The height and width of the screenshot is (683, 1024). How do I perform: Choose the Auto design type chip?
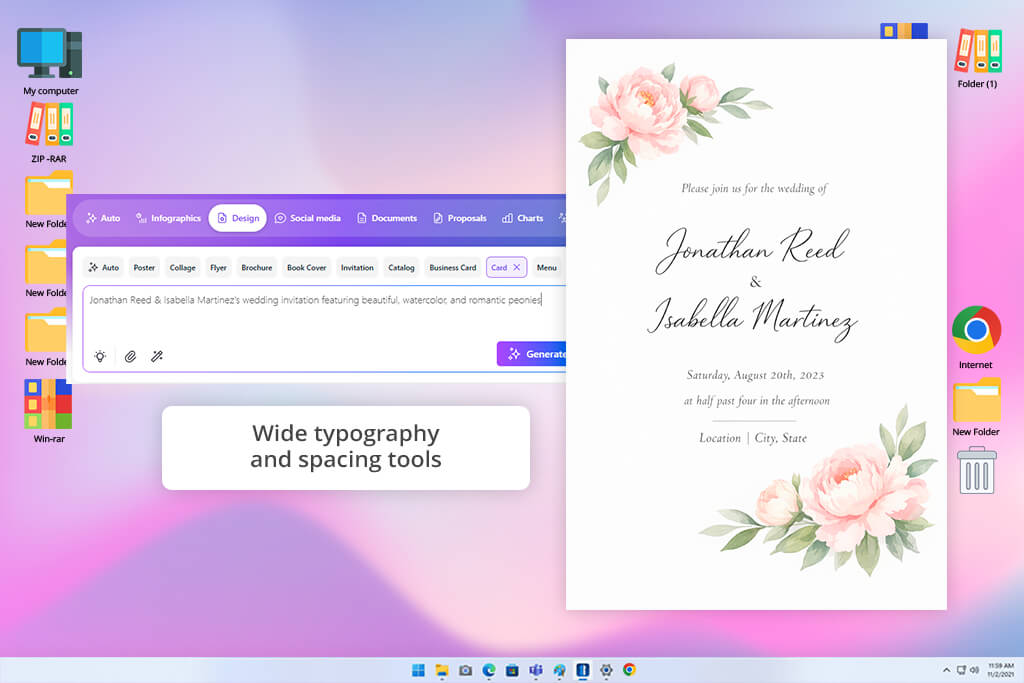click(104, 268)
